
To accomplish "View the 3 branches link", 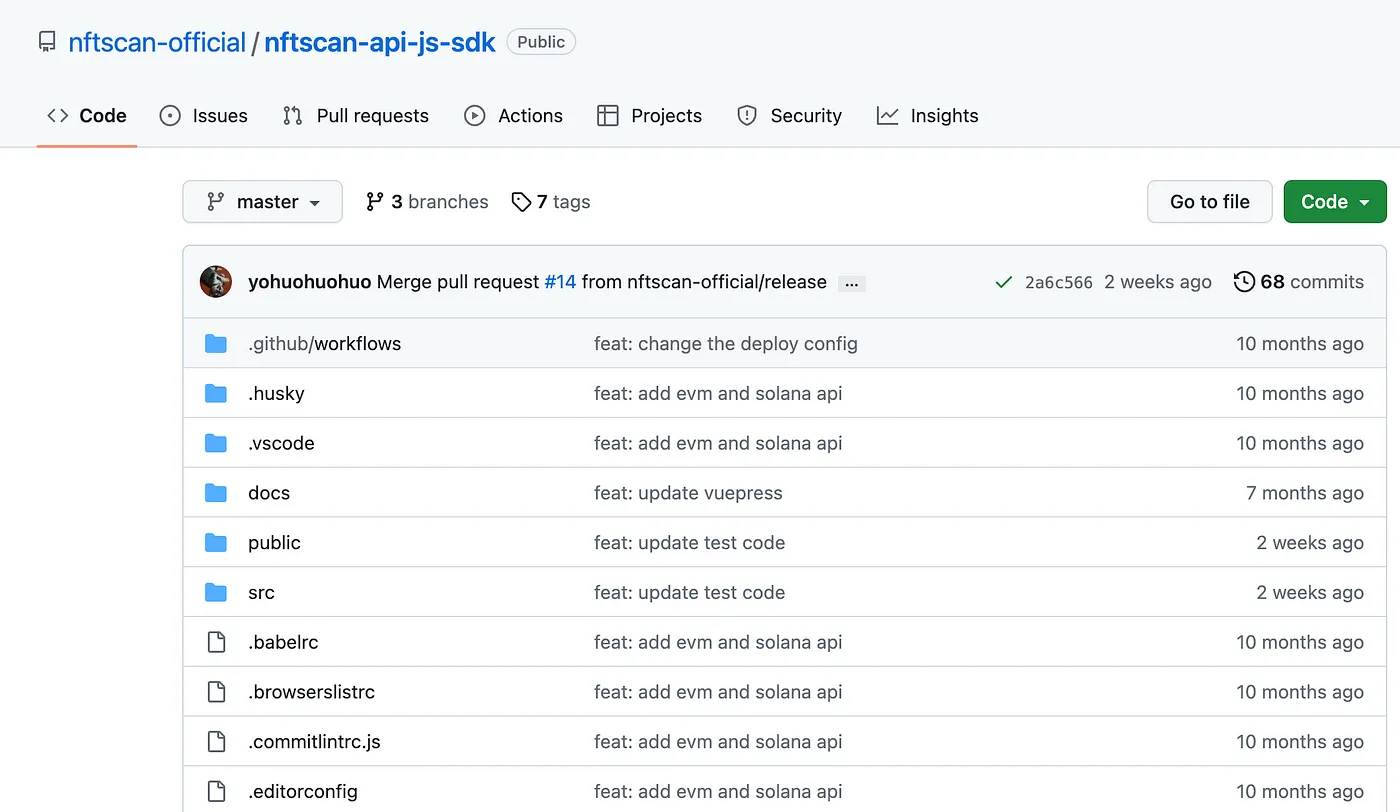I will [x=427, y=202].
